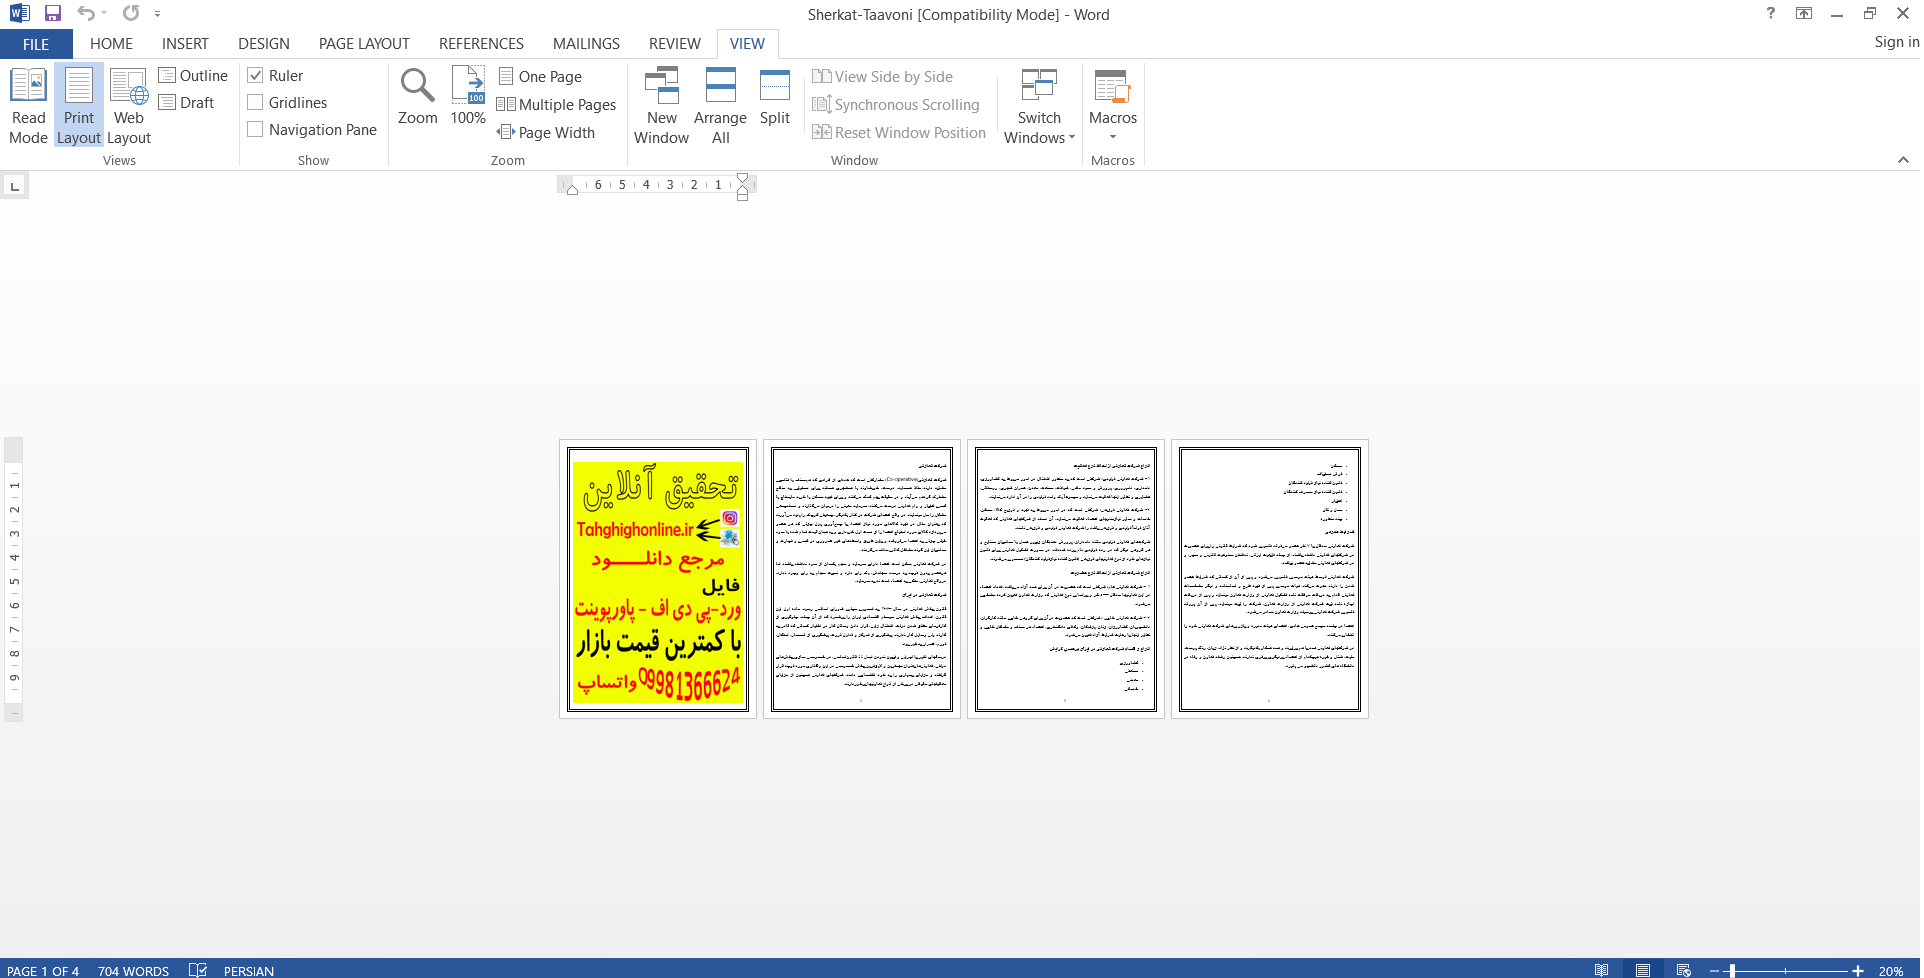Switch to the INSERT tab

185,44
